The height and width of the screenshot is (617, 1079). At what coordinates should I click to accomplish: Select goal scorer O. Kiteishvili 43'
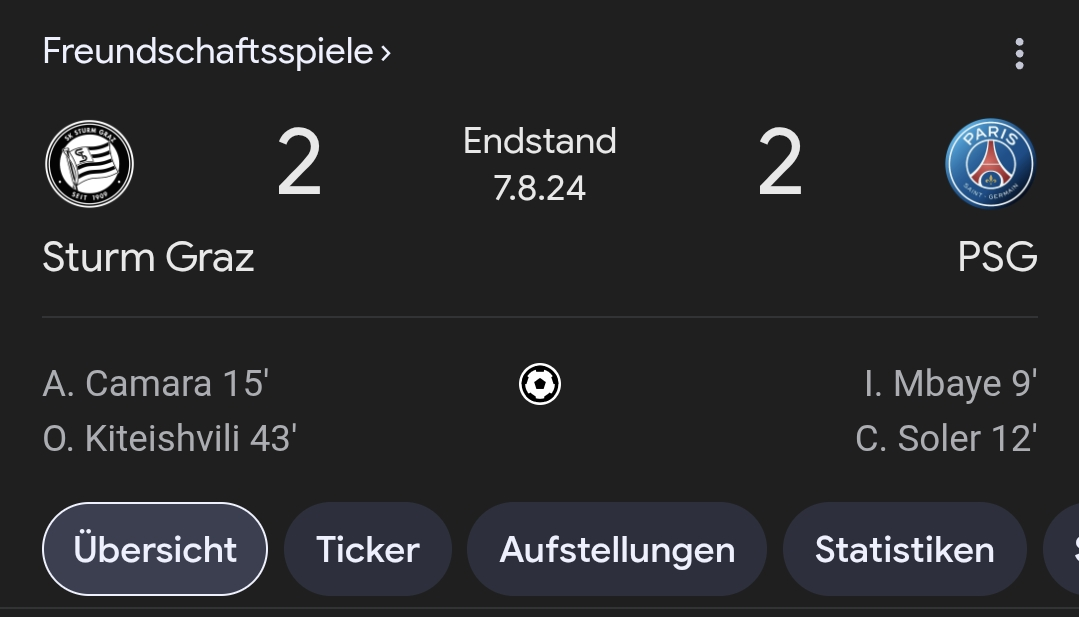pos(169,438)
